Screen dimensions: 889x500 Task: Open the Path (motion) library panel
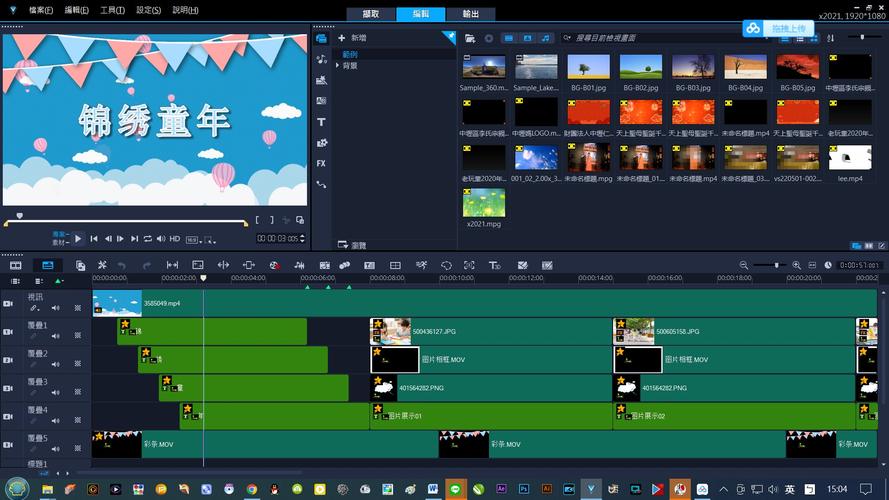(x=321, y=184)
